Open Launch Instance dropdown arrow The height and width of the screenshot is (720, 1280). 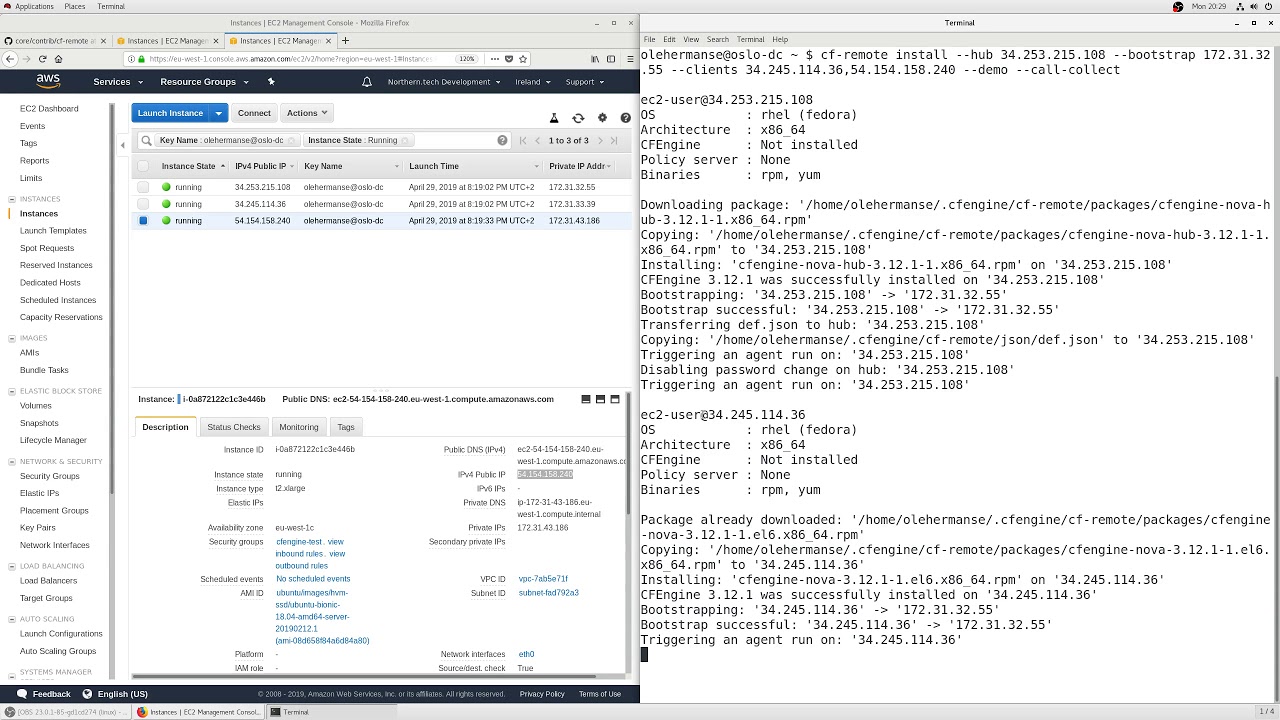pos(219,113)
